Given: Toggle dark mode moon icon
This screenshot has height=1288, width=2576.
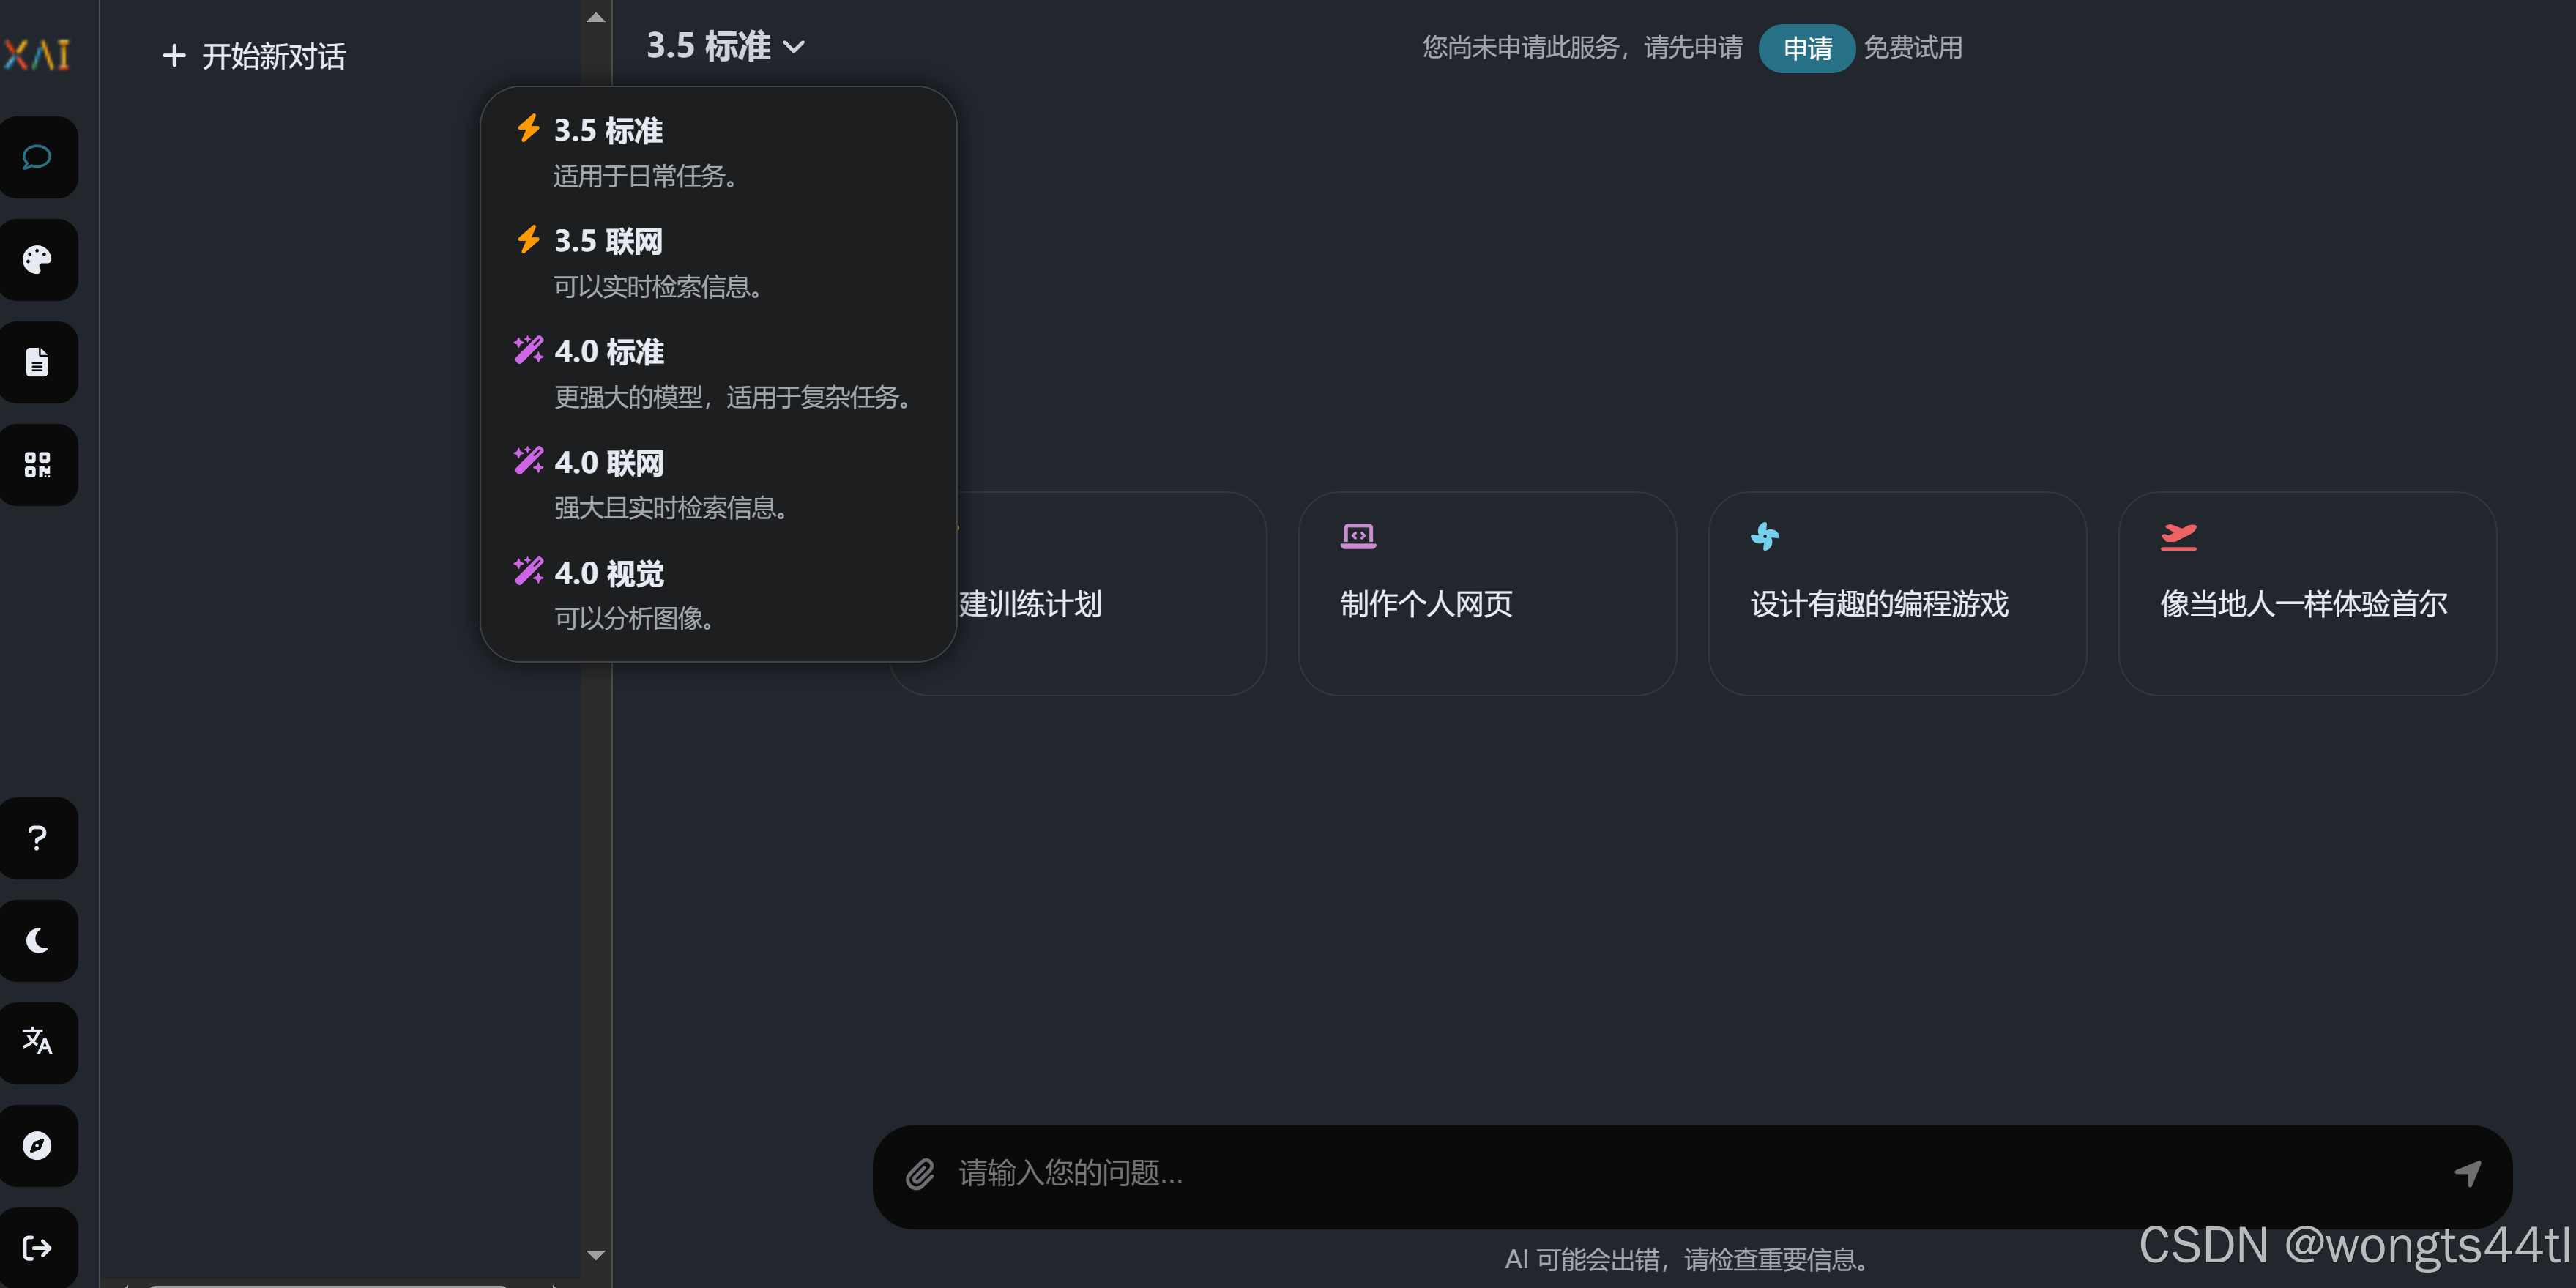Looking at the screenshot, I should (x=37, y=940).
